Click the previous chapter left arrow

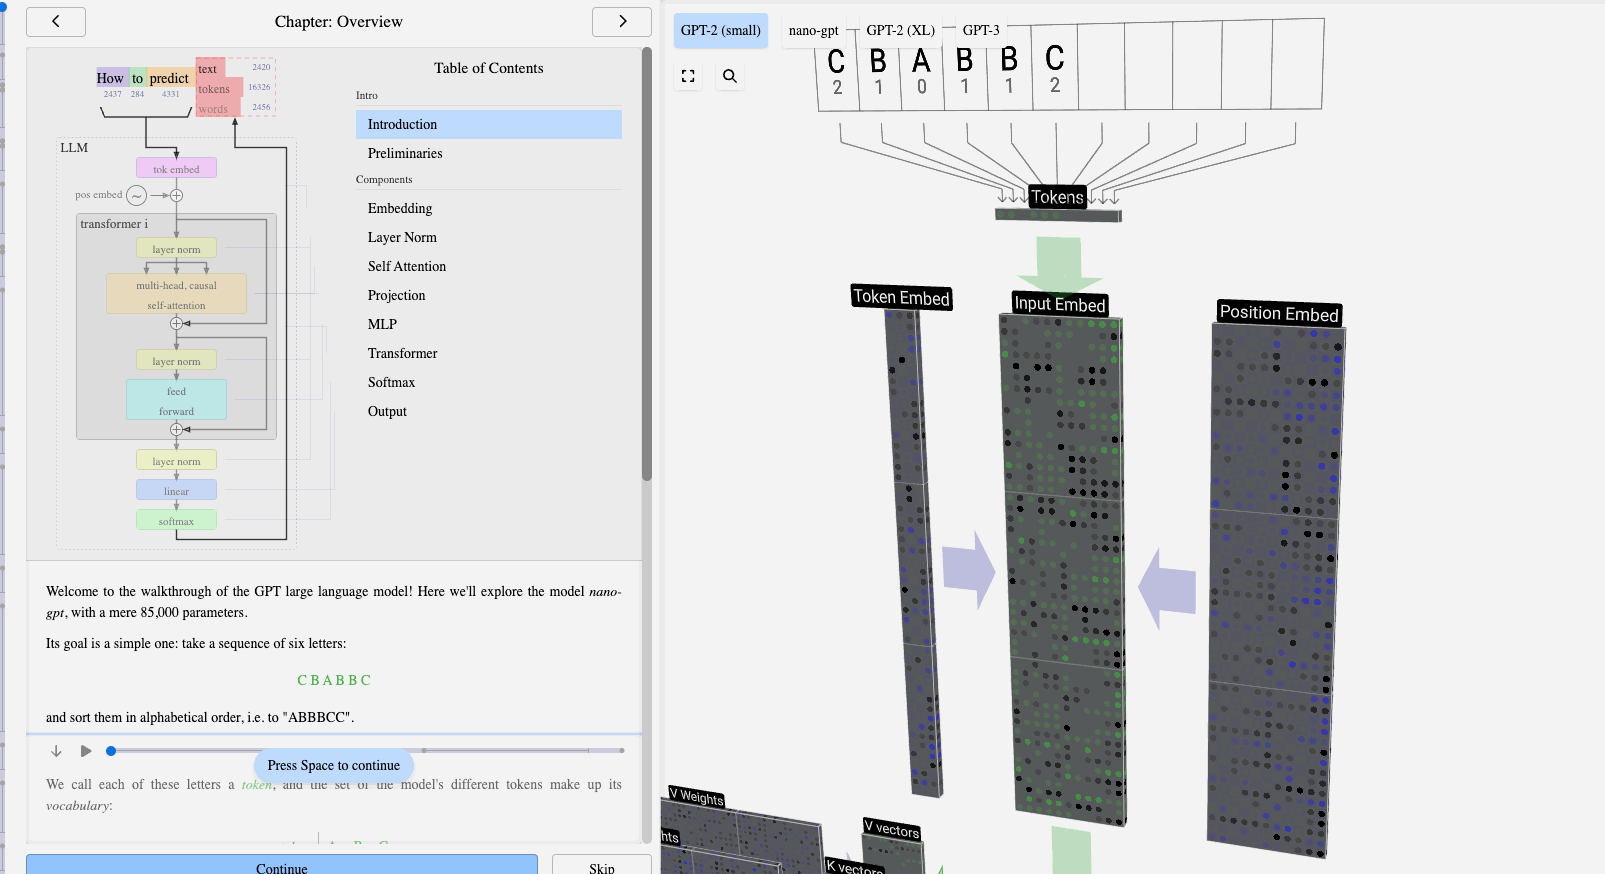click(x=55, y=21)
